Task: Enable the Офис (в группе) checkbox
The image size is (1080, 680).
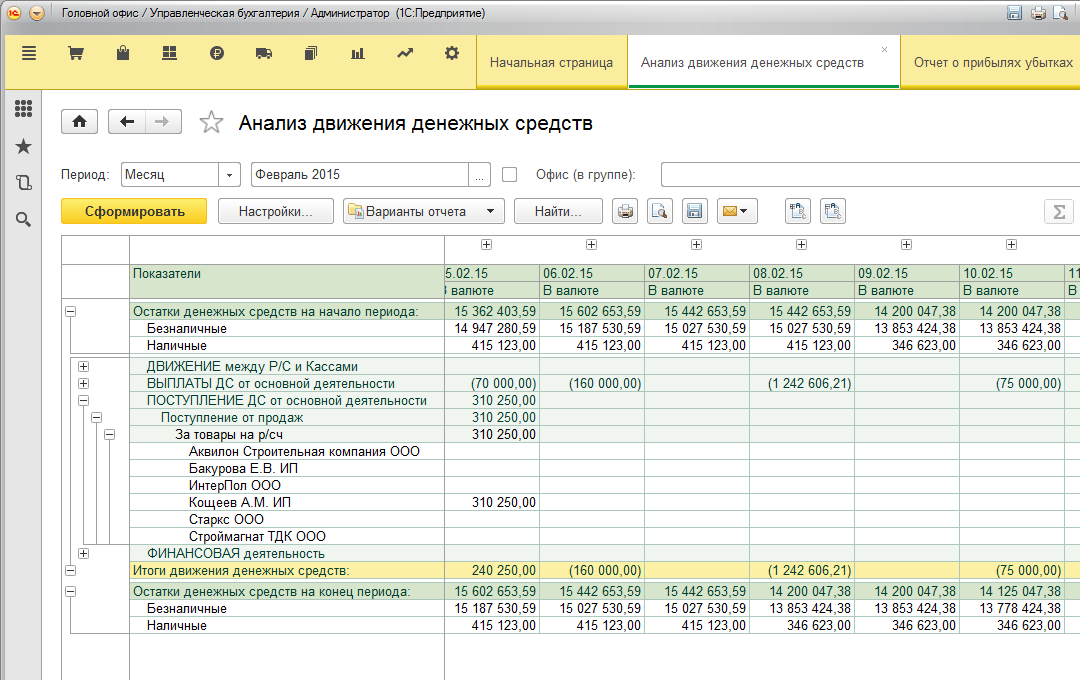Action: (509, 174)
